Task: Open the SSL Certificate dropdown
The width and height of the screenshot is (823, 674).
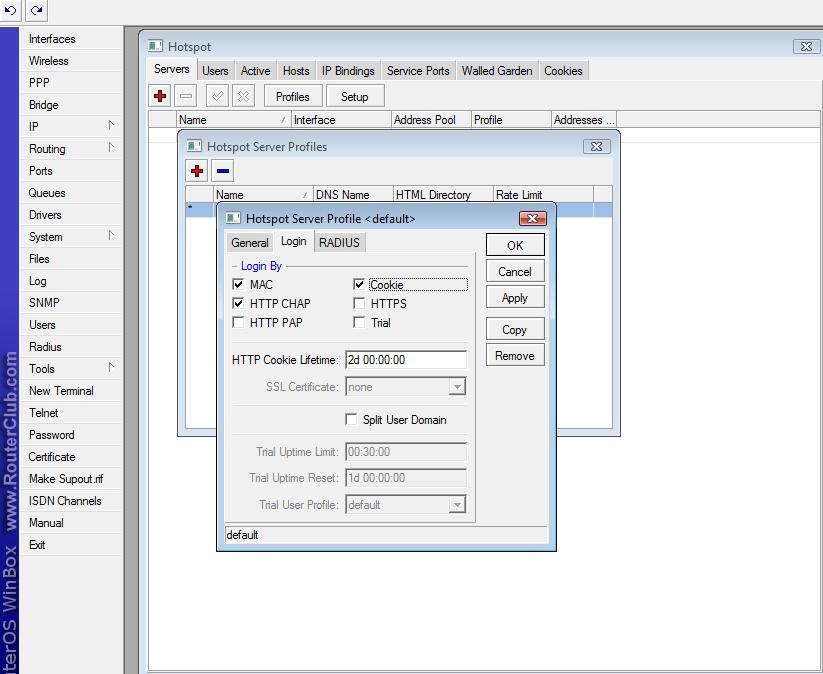Action: pyautogui.click(x=457, y=387)
